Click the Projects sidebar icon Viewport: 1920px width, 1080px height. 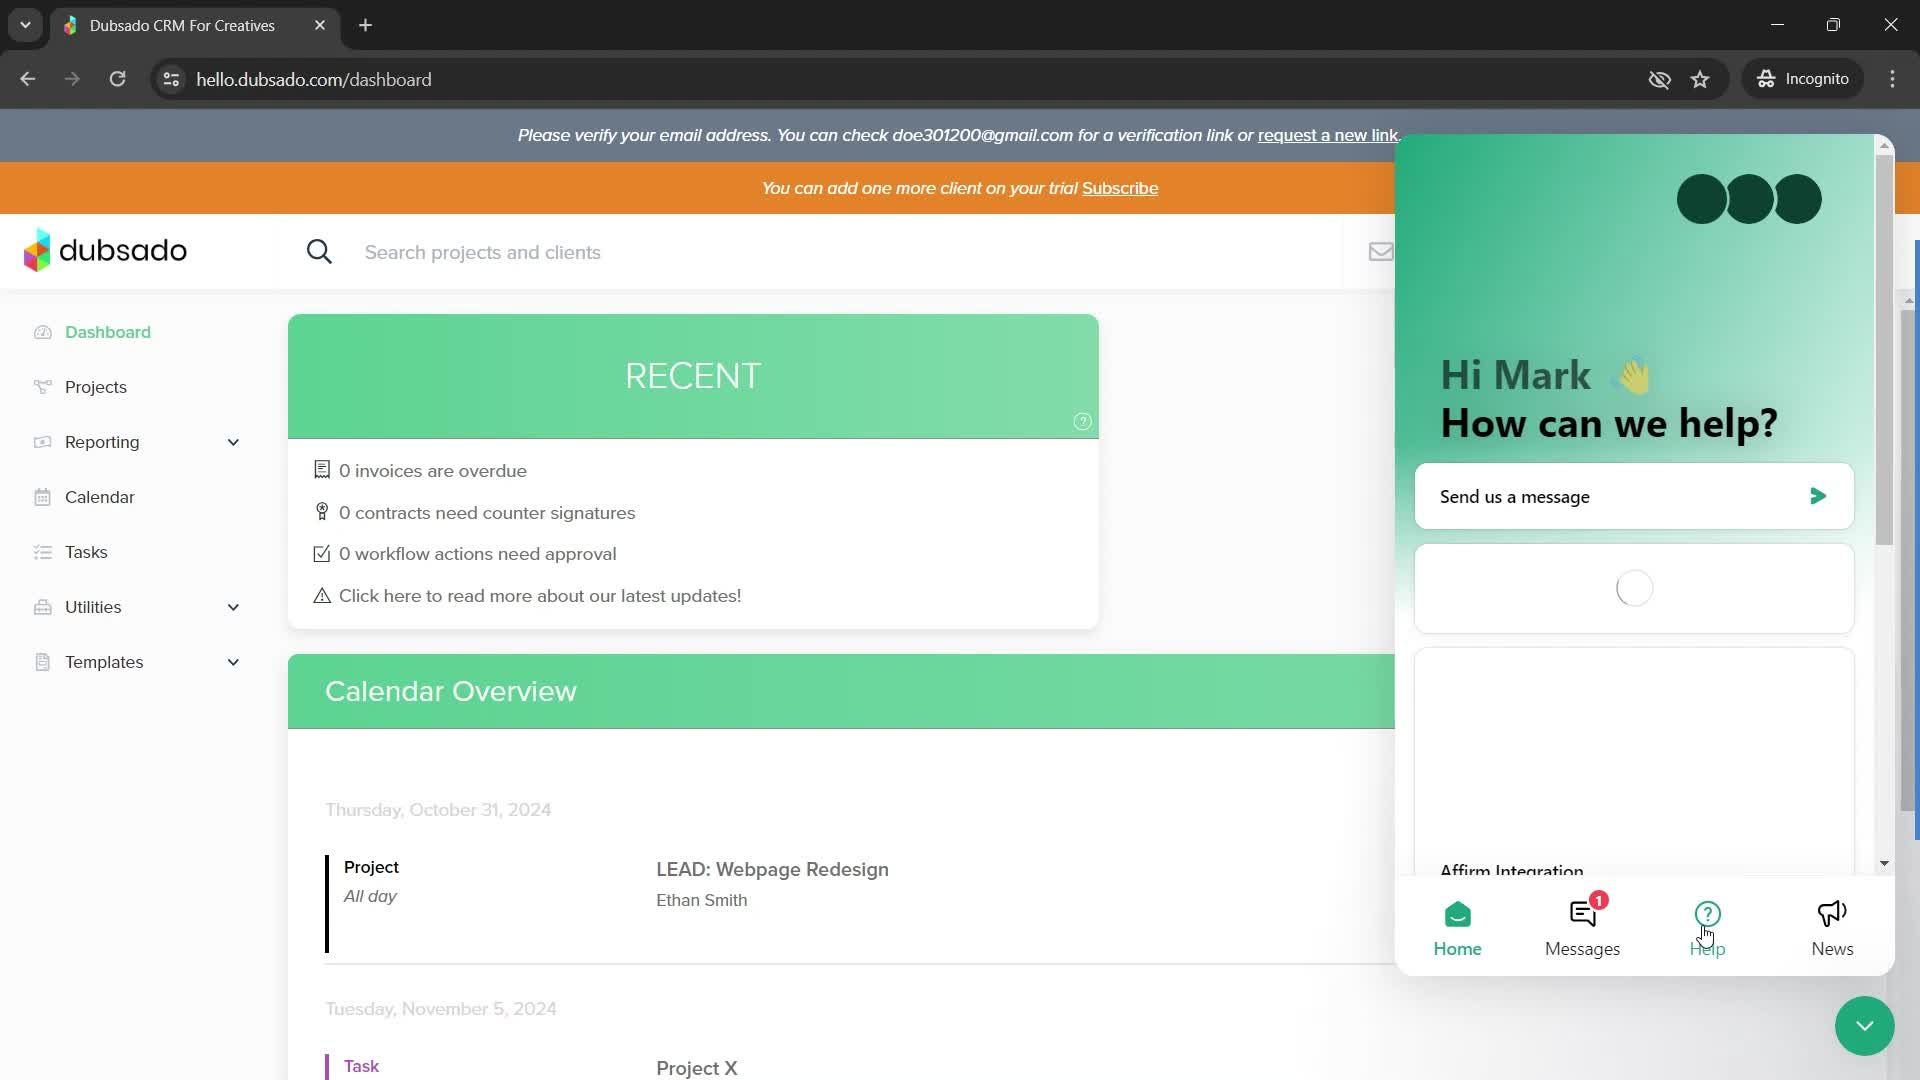tap(42, 387)
